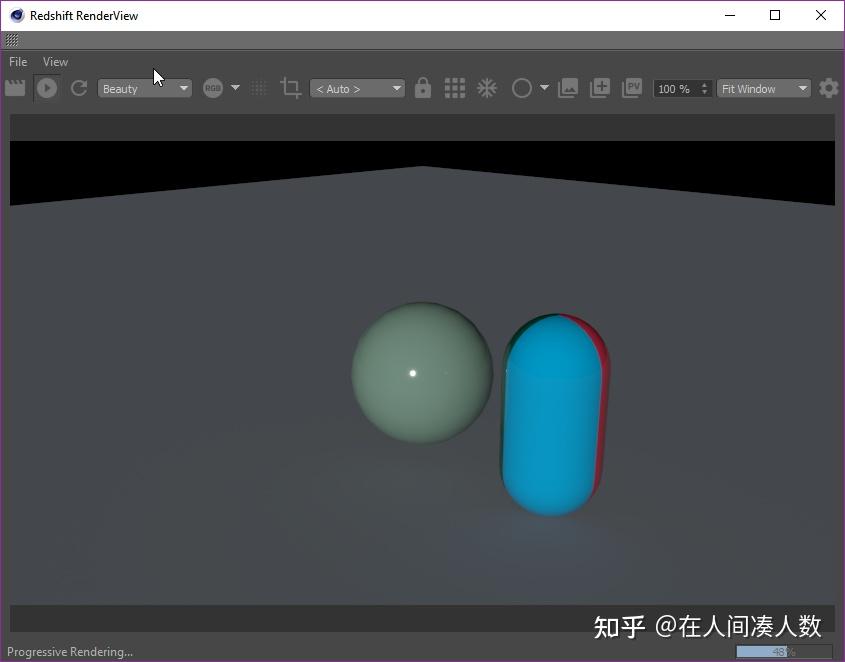The width and height of the screenshot is (845, 662).
Task: Open Redshift render settings with the gear icon
Action: (829, 88)
